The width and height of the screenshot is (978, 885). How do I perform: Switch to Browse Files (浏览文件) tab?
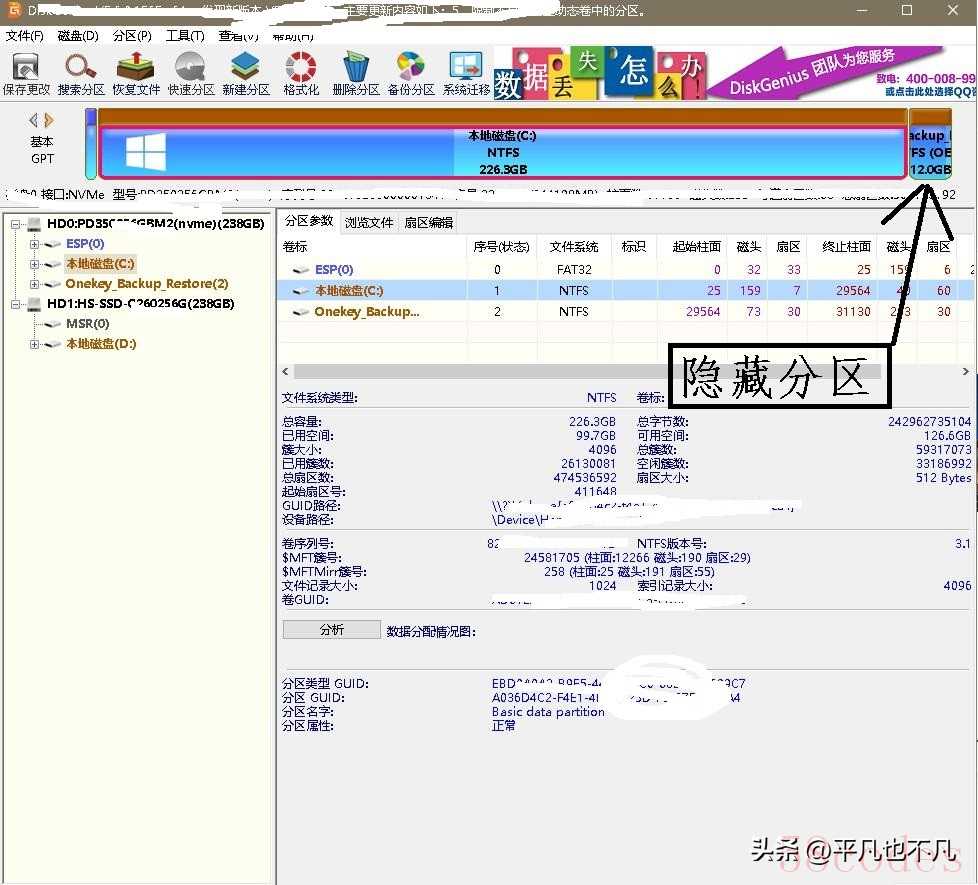click(x=369, y=223)
